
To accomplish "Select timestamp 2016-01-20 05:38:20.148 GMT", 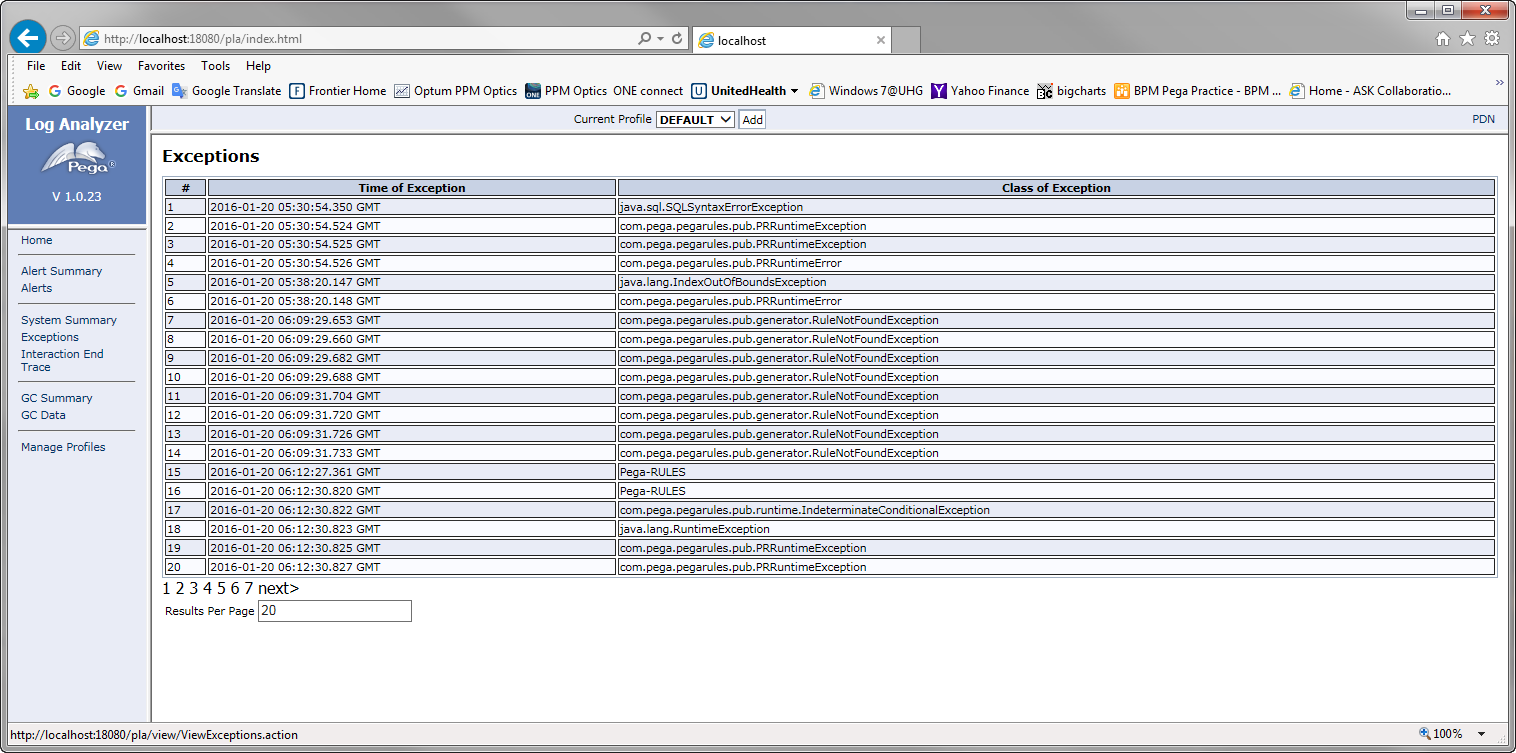I will coord(295,301).
